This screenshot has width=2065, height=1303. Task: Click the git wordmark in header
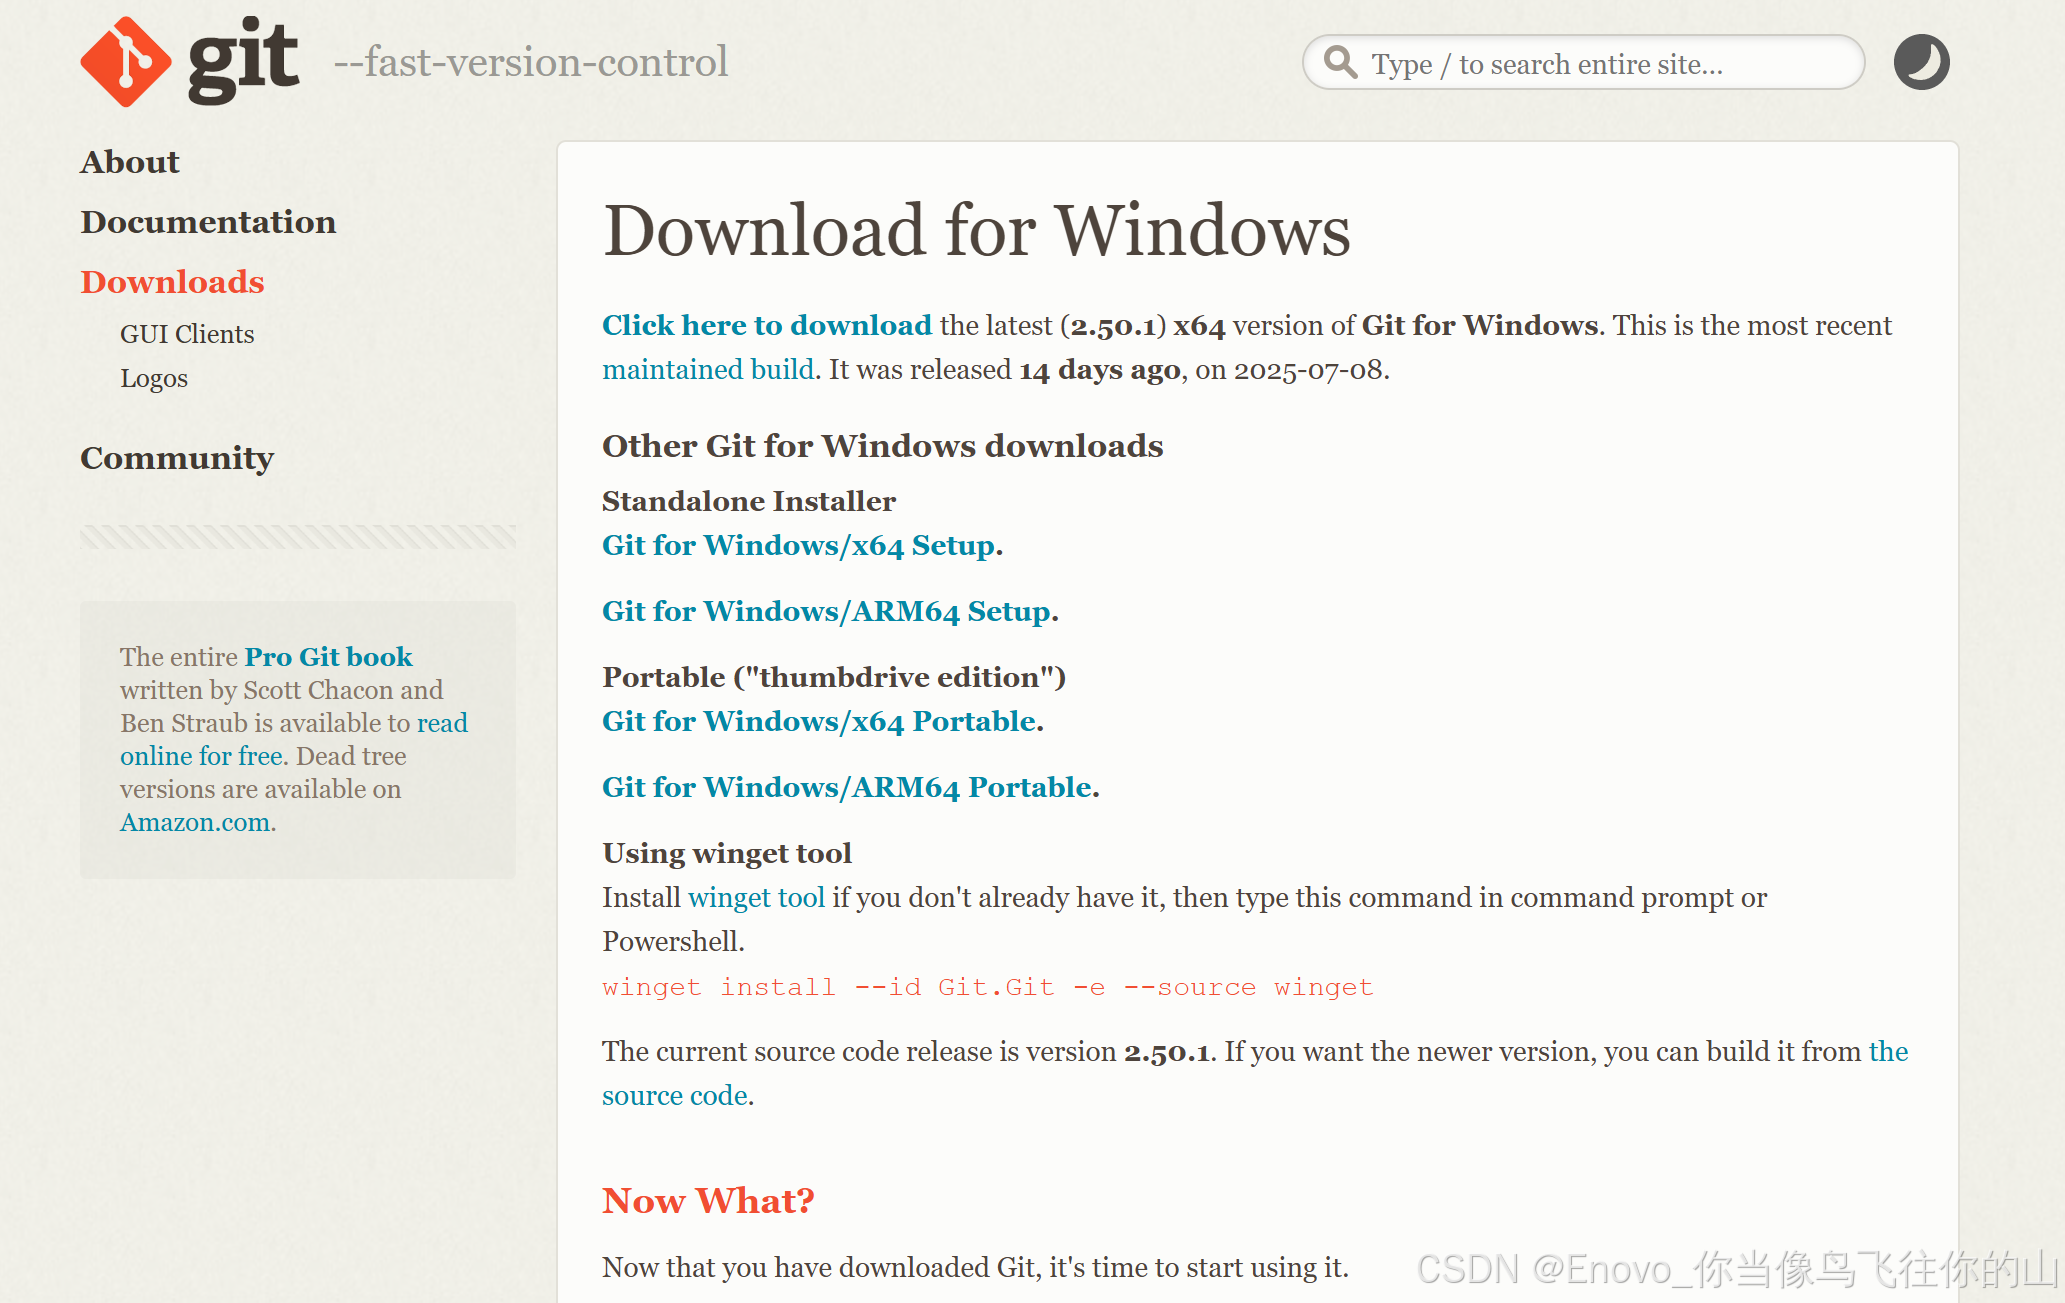(243, 60)
